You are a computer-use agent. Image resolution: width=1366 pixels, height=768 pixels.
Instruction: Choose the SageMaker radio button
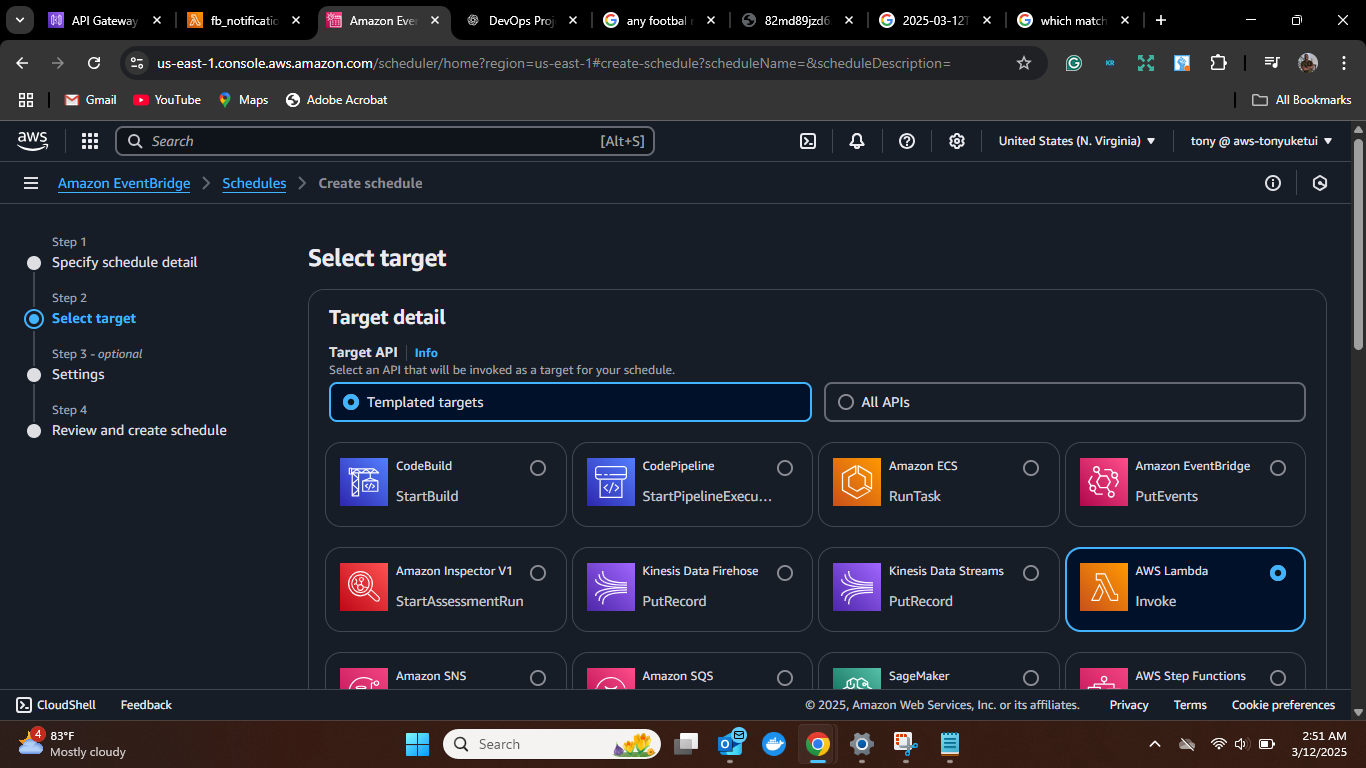[1031, 678]
